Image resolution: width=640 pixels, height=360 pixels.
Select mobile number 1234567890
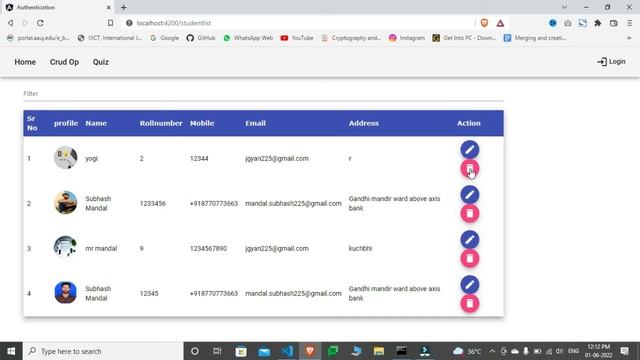[208, 248]
